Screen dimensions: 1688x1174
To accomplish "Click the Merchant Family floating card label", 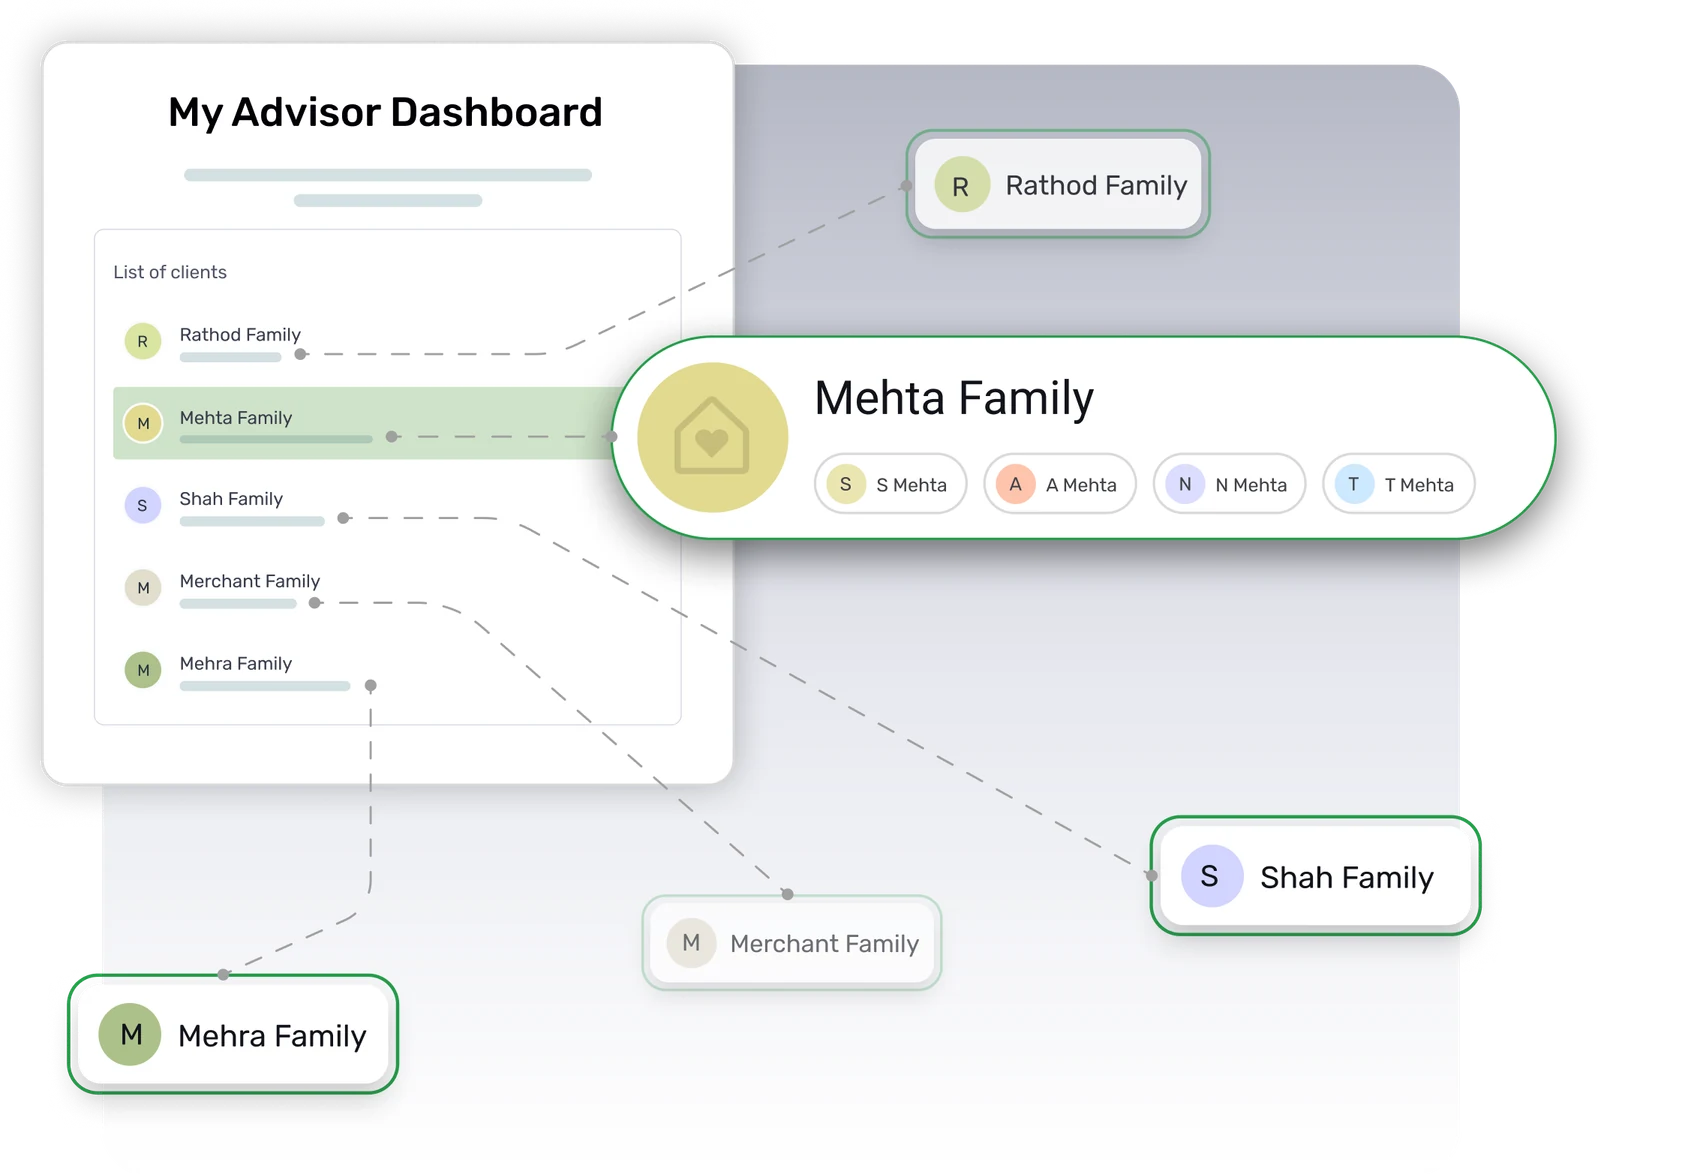I will (824, 944).
